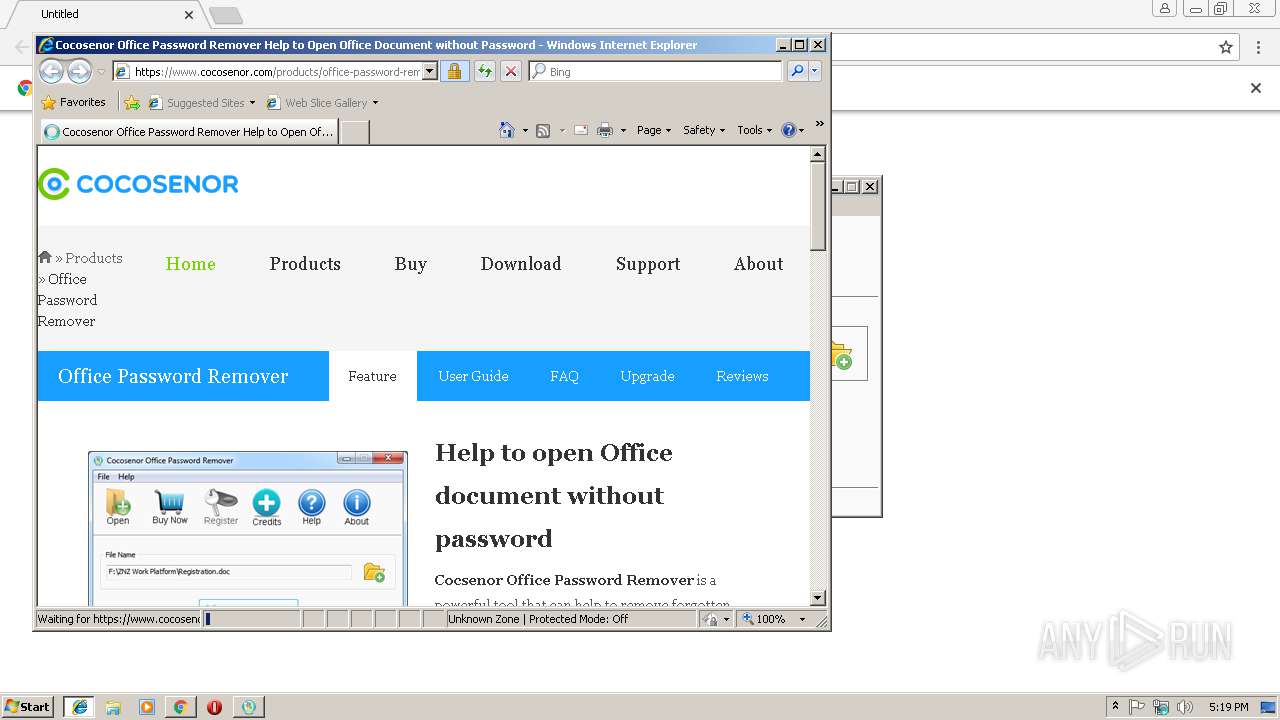Expand the Home button dropdown arrow
Viewport: 1280px width, 720px height.
click(525, 131)
